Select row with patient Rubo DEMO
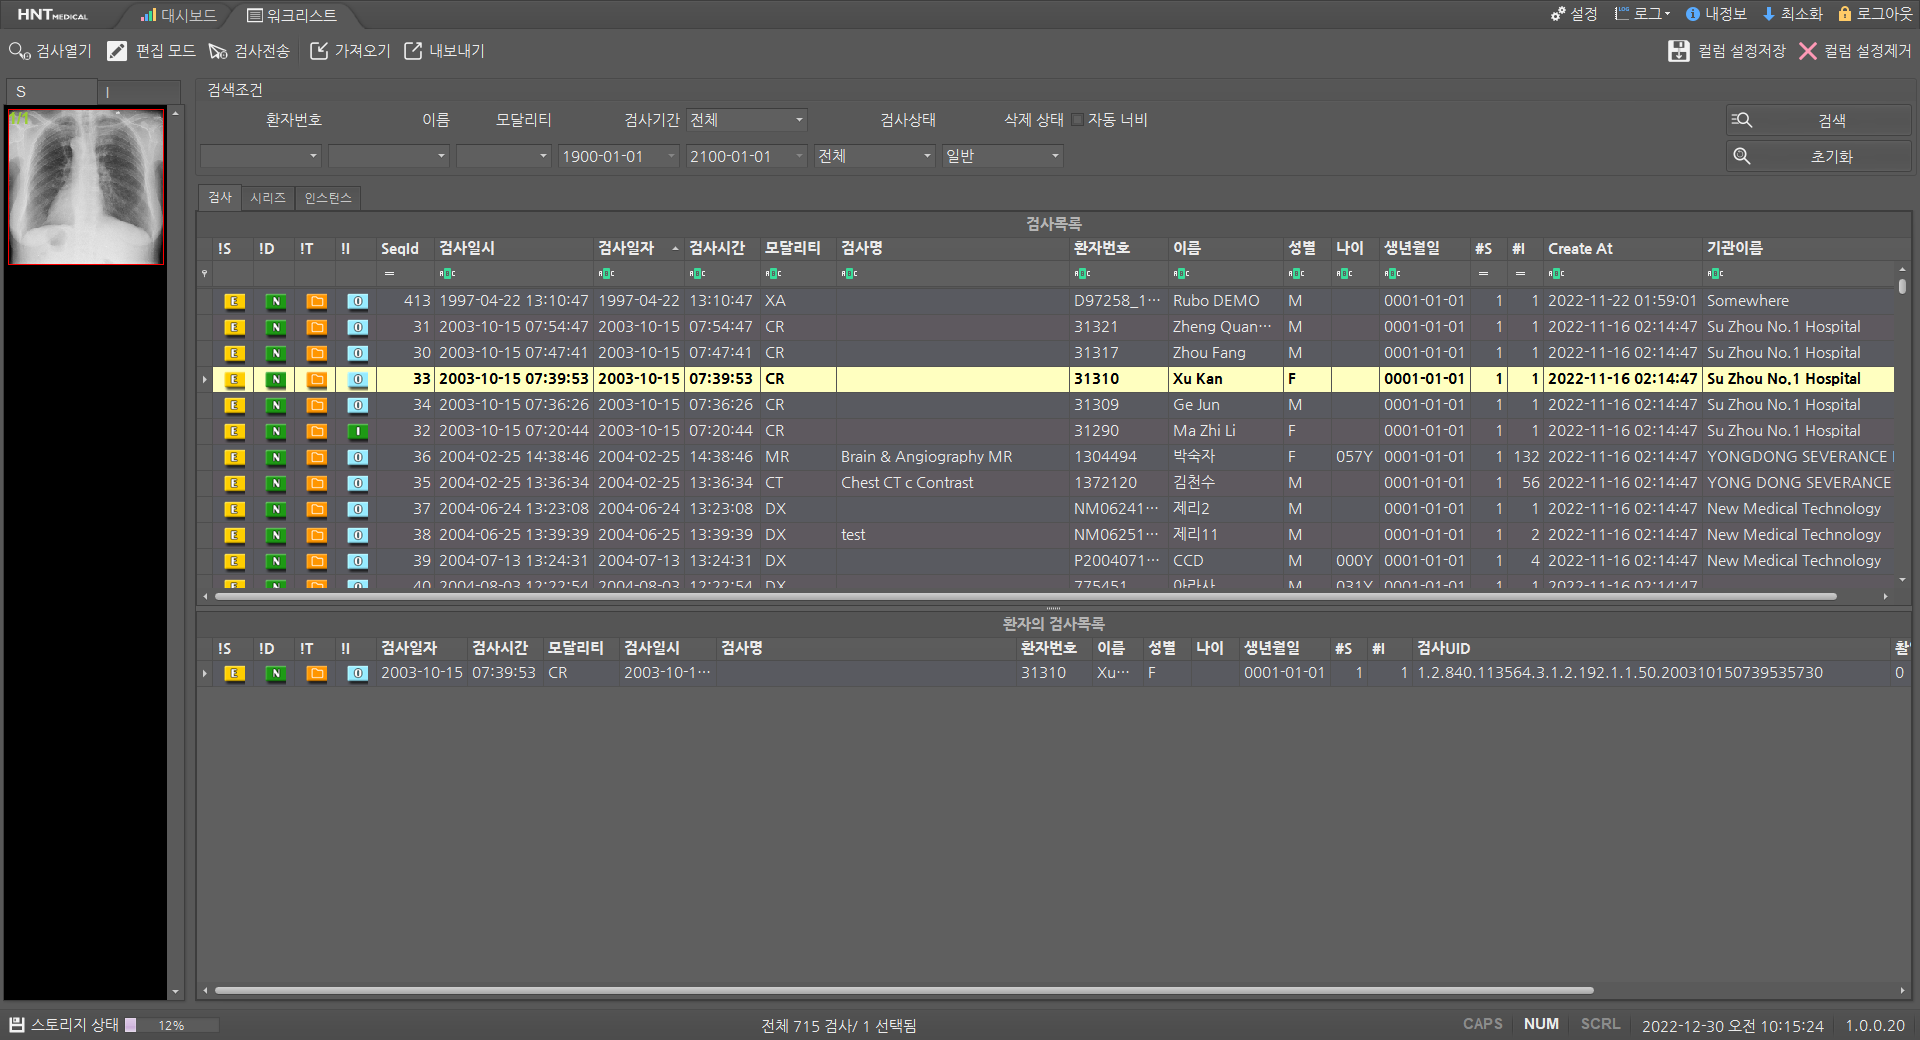Screen dimensions: 1920x1040 [x=1047, y=301]
